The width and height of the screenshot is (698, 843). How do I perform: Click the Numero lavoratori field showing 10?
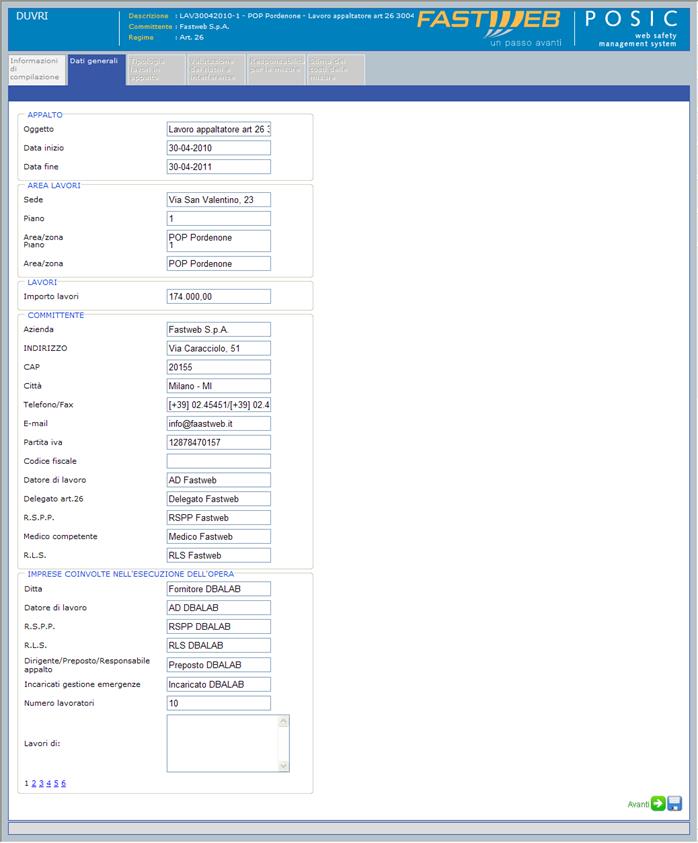[x=219, y=703]
